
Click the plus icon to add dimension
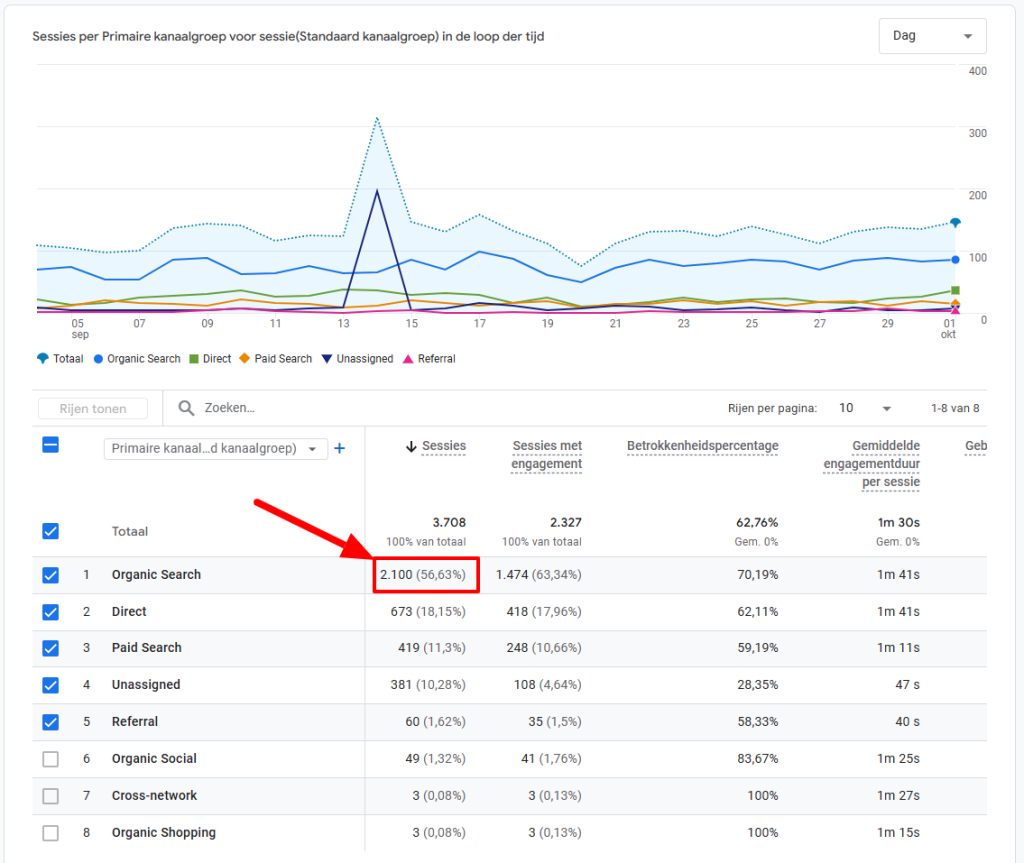coord(339,449)
